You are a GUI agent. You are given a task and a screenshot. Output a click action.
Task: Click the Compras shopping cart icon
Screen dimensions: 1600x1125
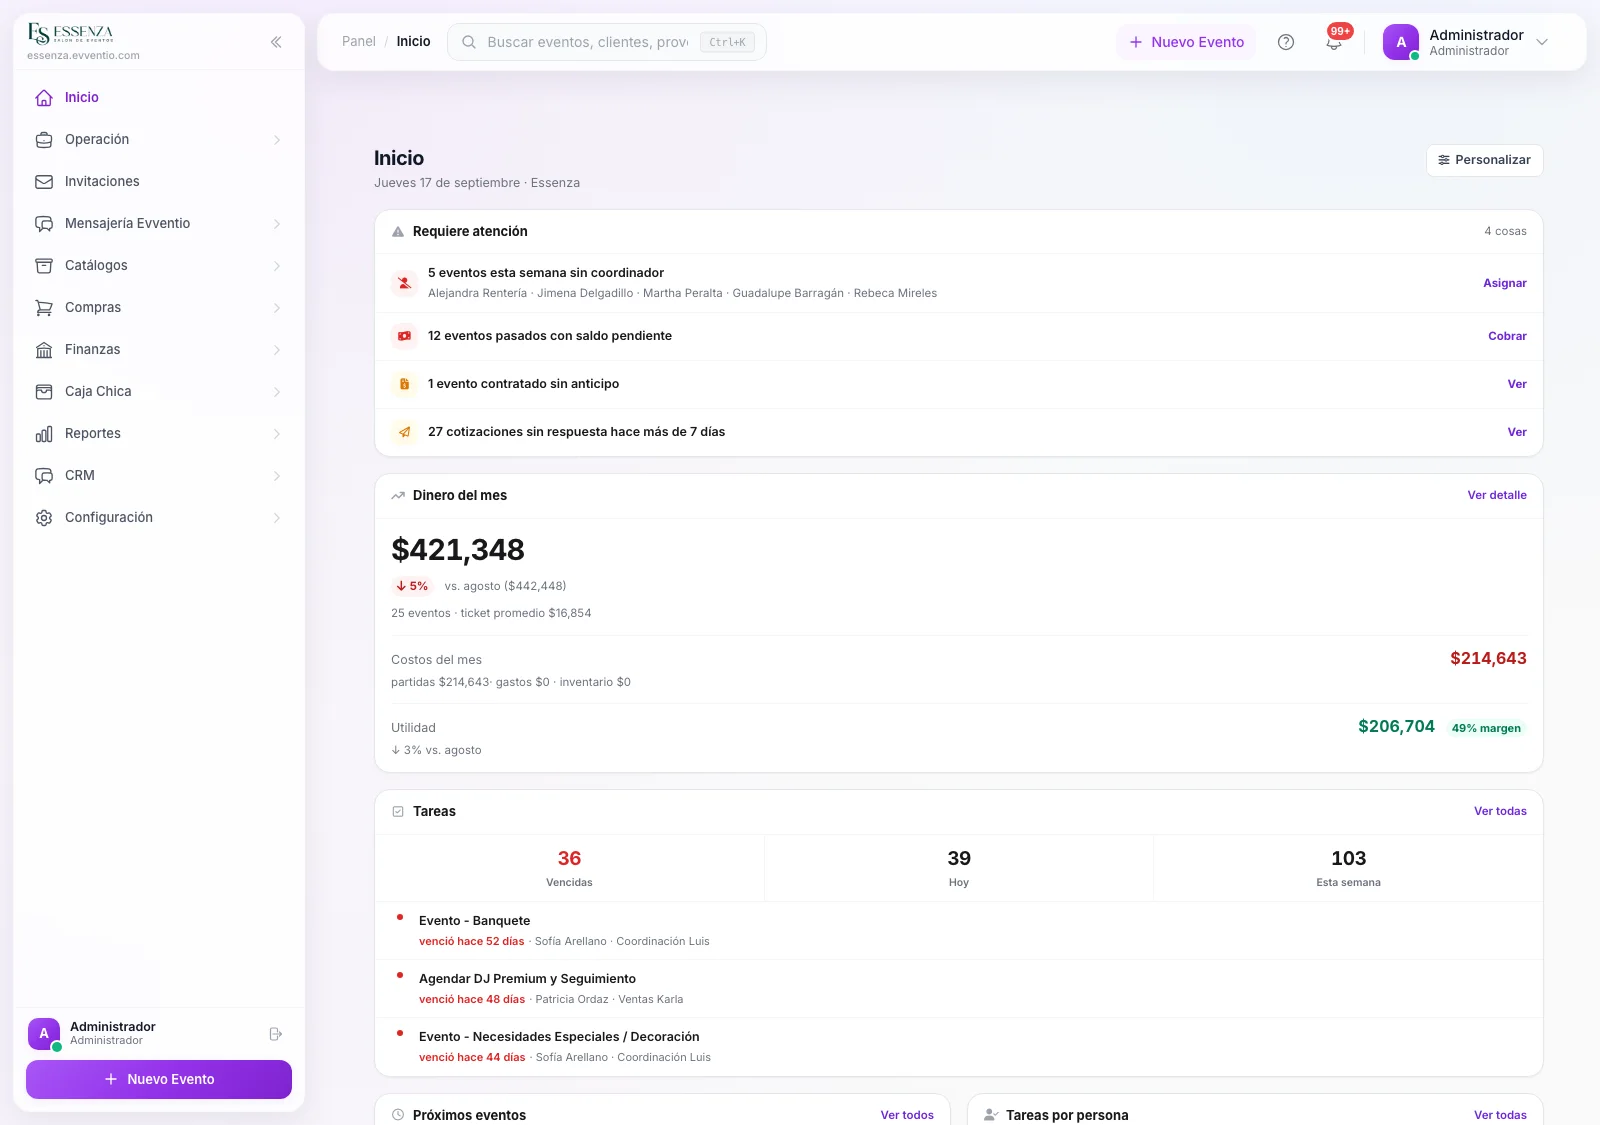coord(44,308)
